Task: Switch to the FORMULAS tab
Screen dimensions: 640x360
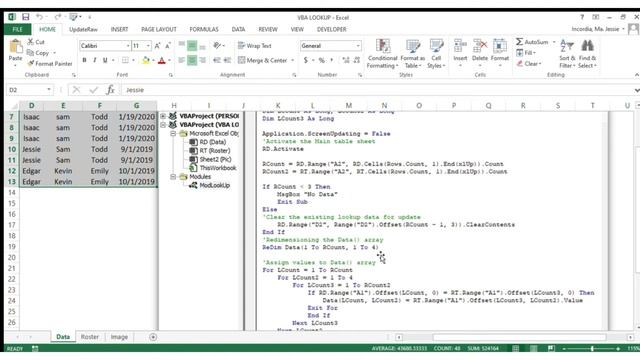Action: pos(204,29)
